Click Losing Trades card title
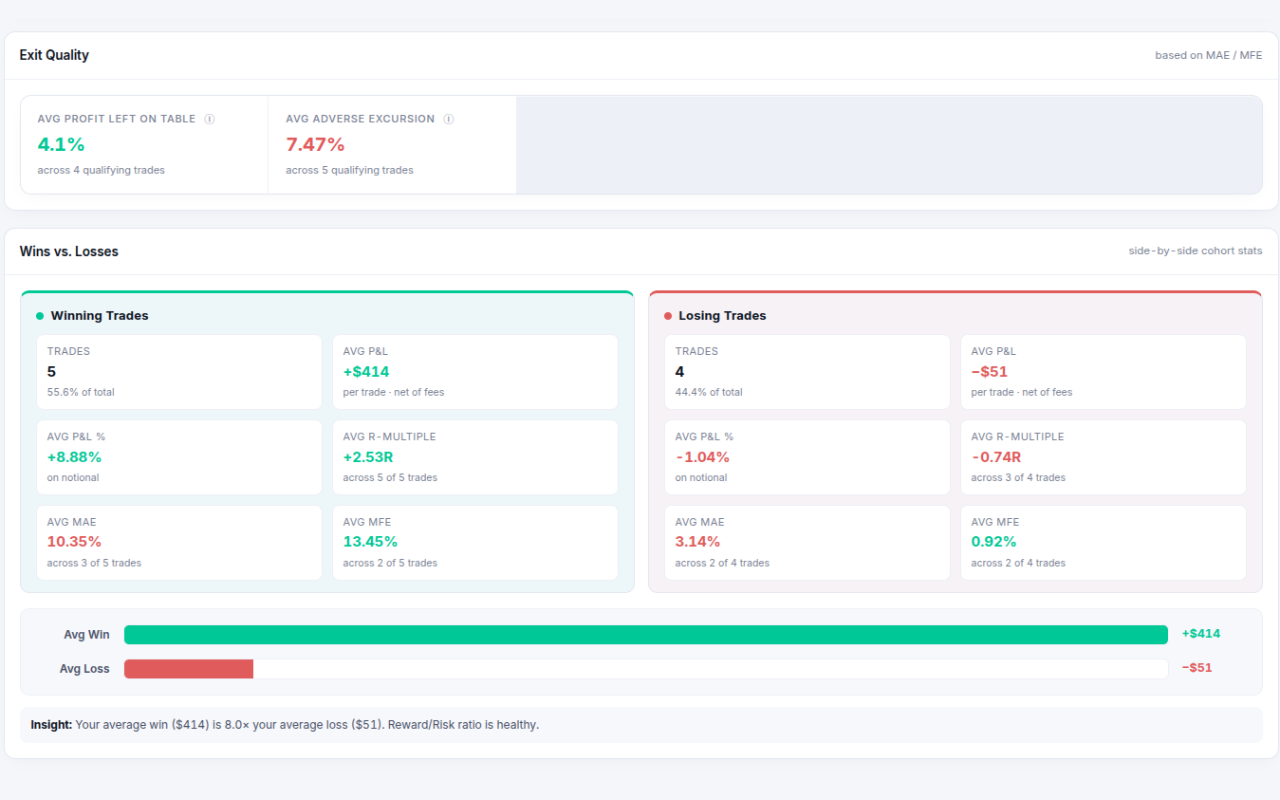Screen dimensions: 1280x800 [722, 316]
